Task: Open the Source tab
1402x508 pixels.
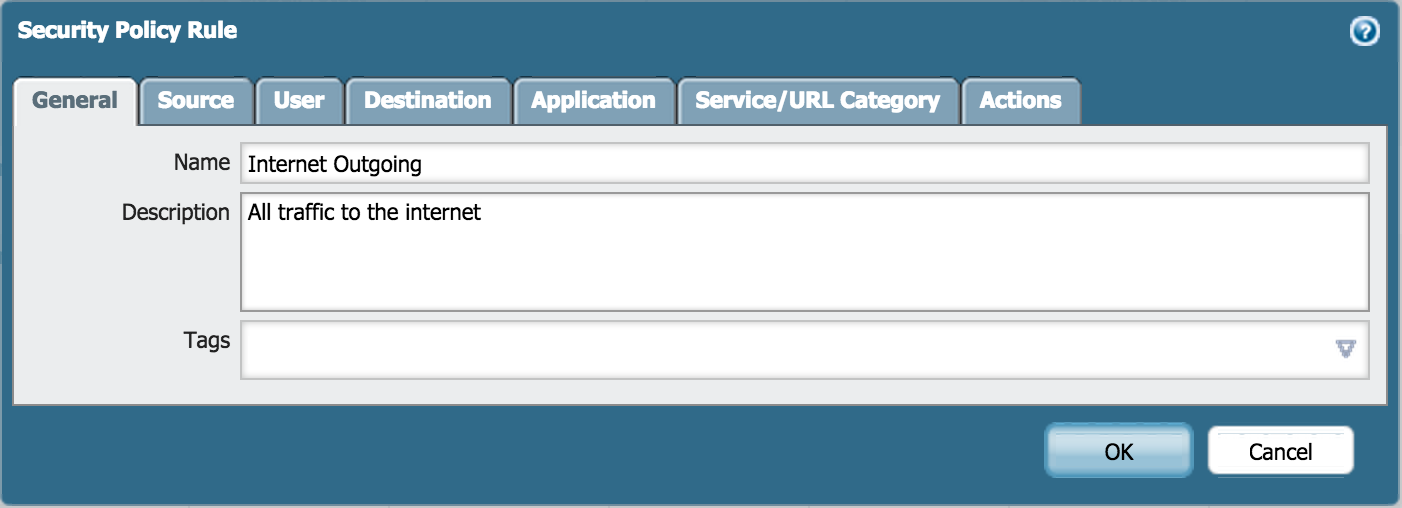Action: coord(196,101)
